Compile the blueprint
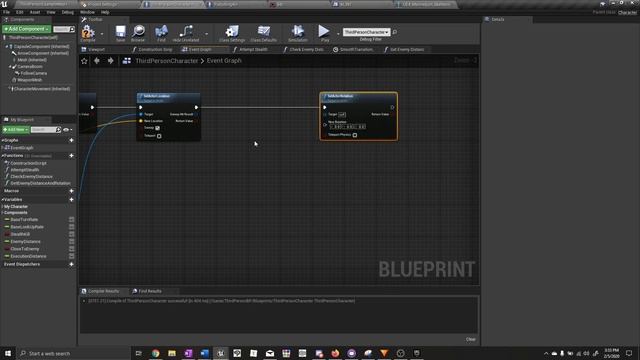The image size is (640, 360). click(88, 33)
